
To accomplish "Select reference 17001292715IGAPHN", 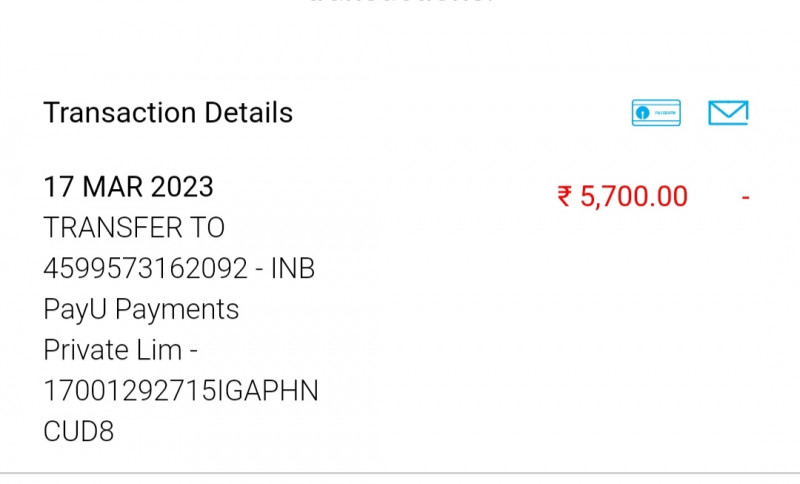I will click(x=180, y=392).
